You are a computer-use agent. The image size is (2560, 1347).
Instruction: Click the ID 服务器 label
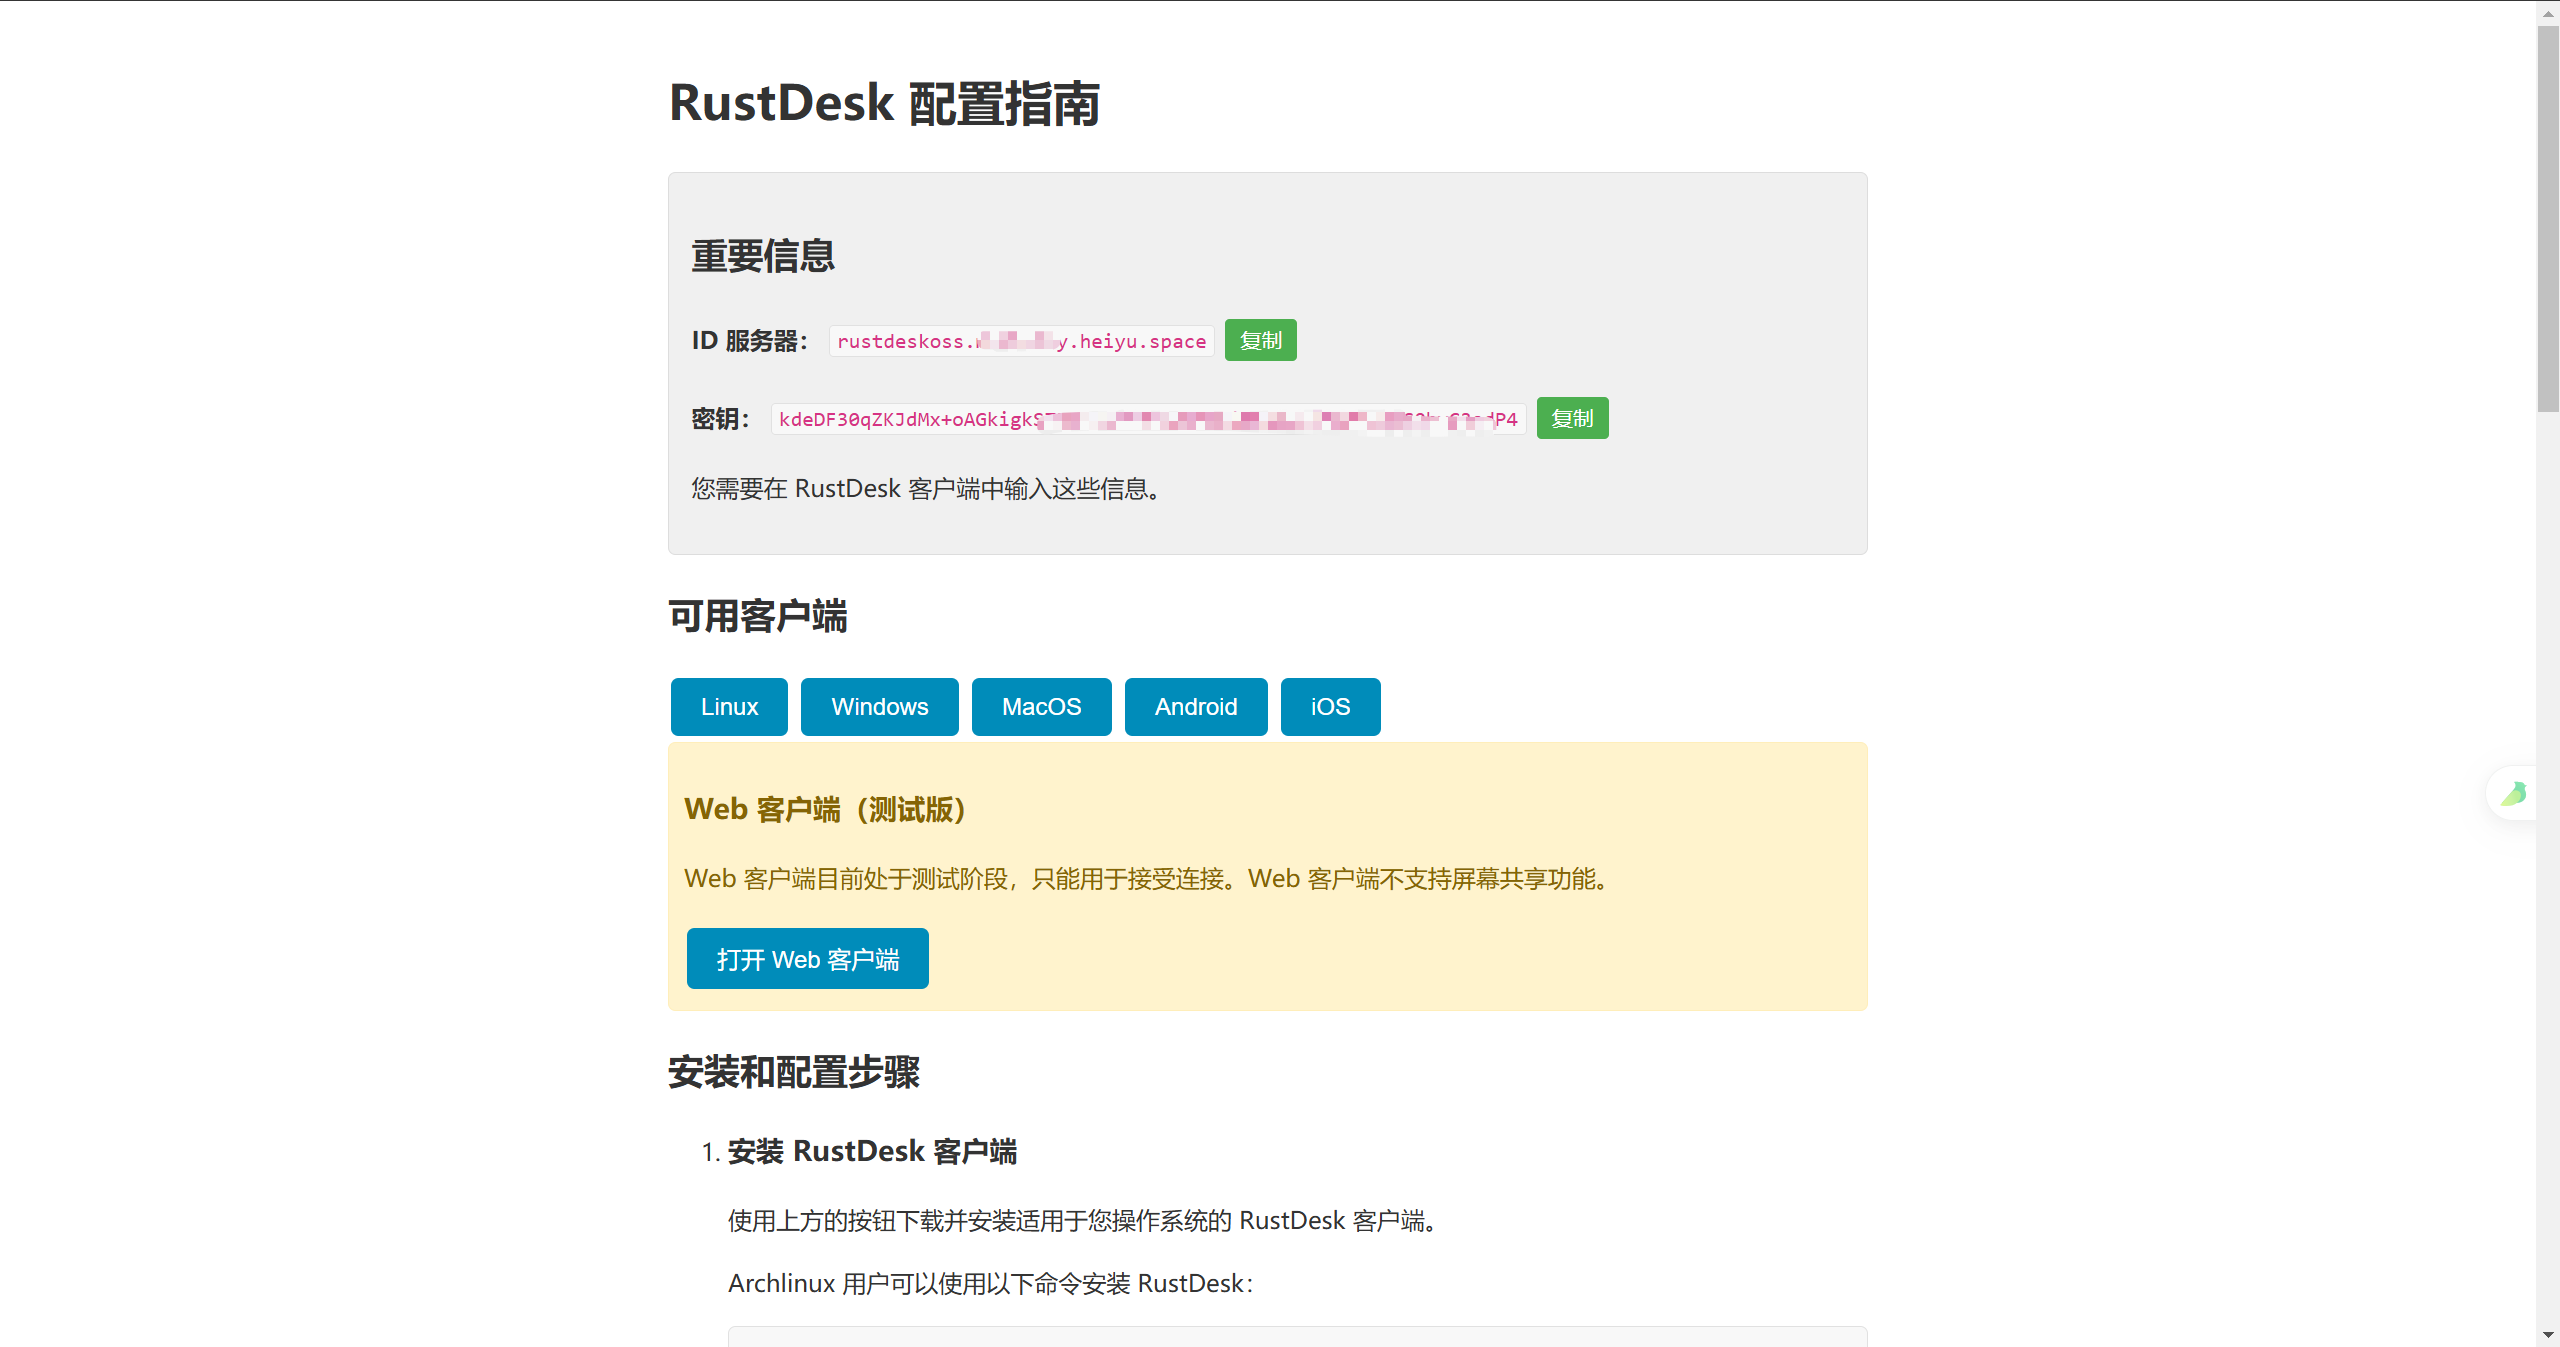750,341
